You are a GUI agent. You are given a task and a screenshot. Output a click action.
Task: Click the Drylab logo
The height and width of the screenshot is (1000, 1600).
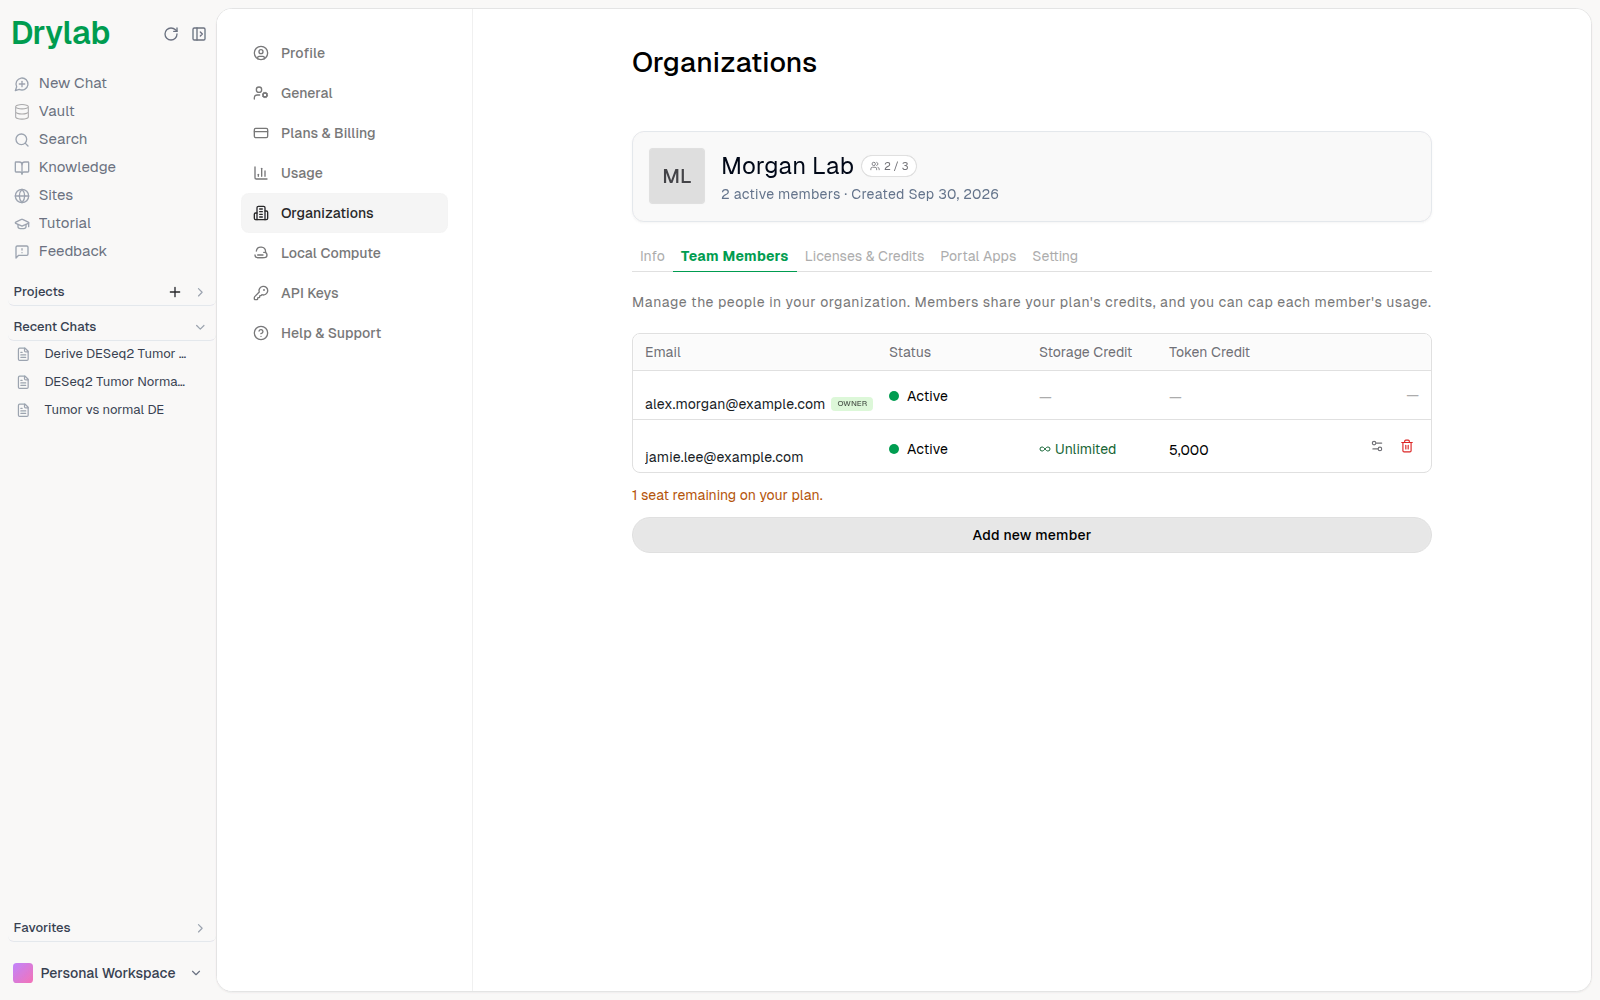click(x=61, y=33)
